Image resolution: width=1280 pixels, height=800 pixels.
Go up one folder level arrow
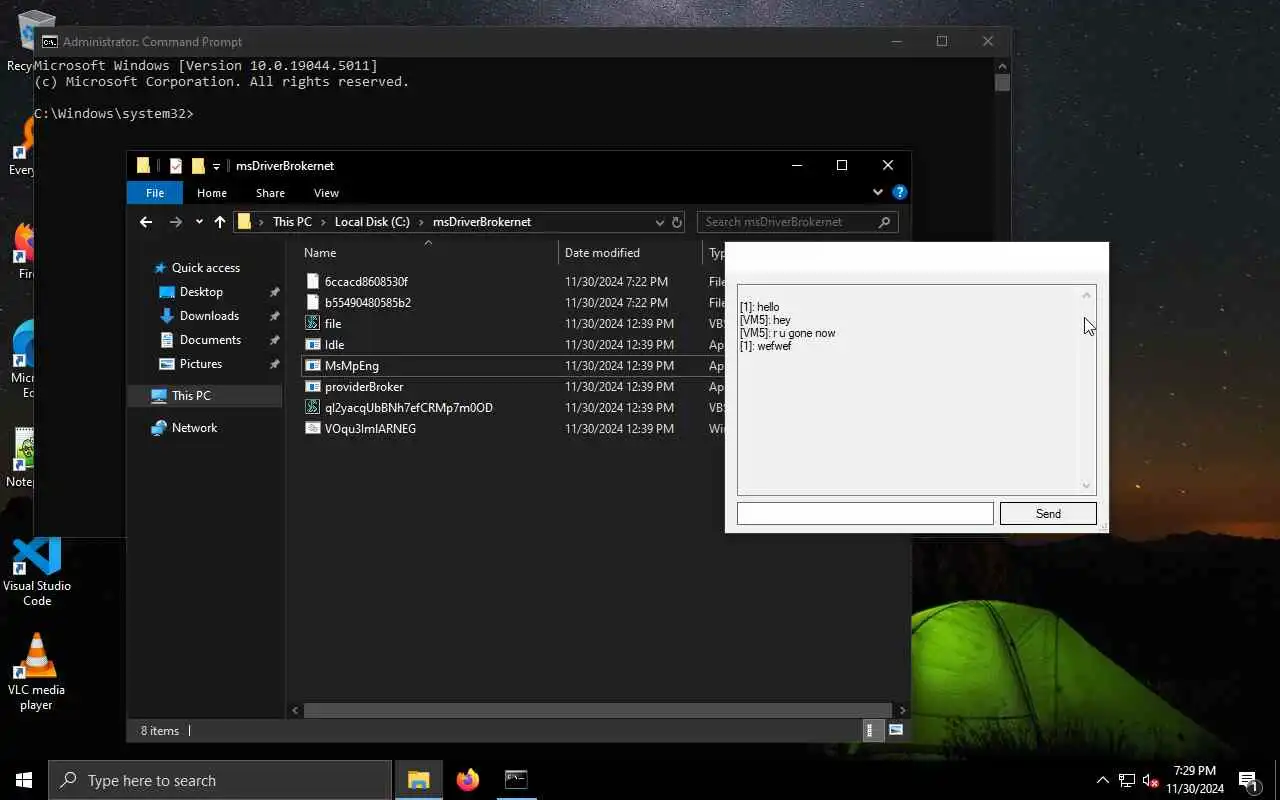click(220, 222)
